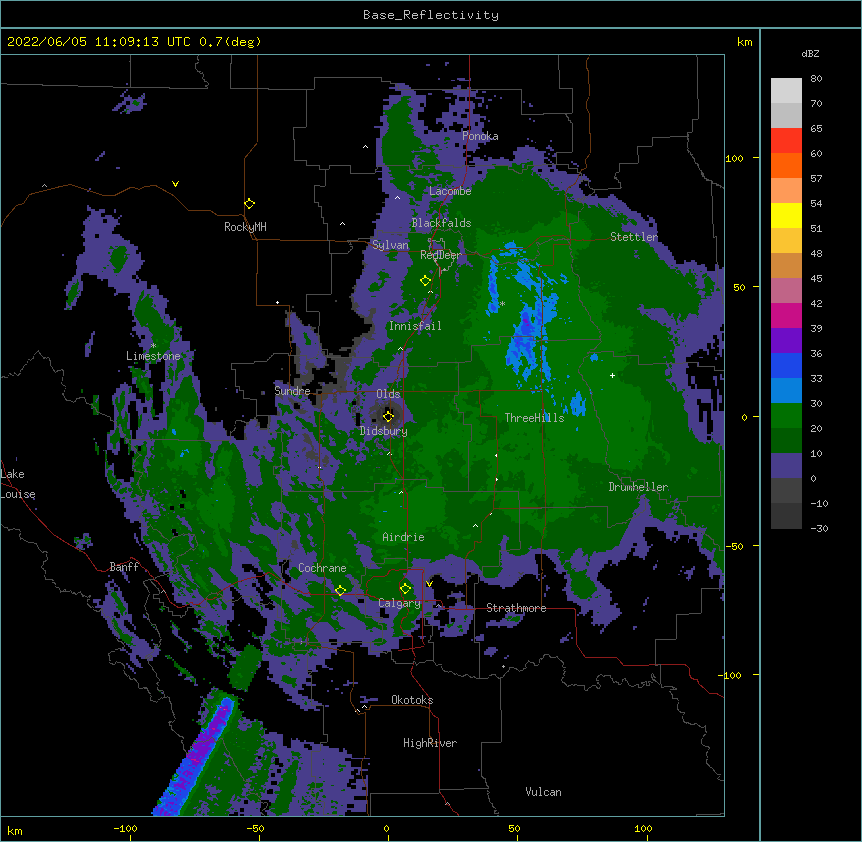Click the yellow V marker east of Calgary

(x=429, y=584)
